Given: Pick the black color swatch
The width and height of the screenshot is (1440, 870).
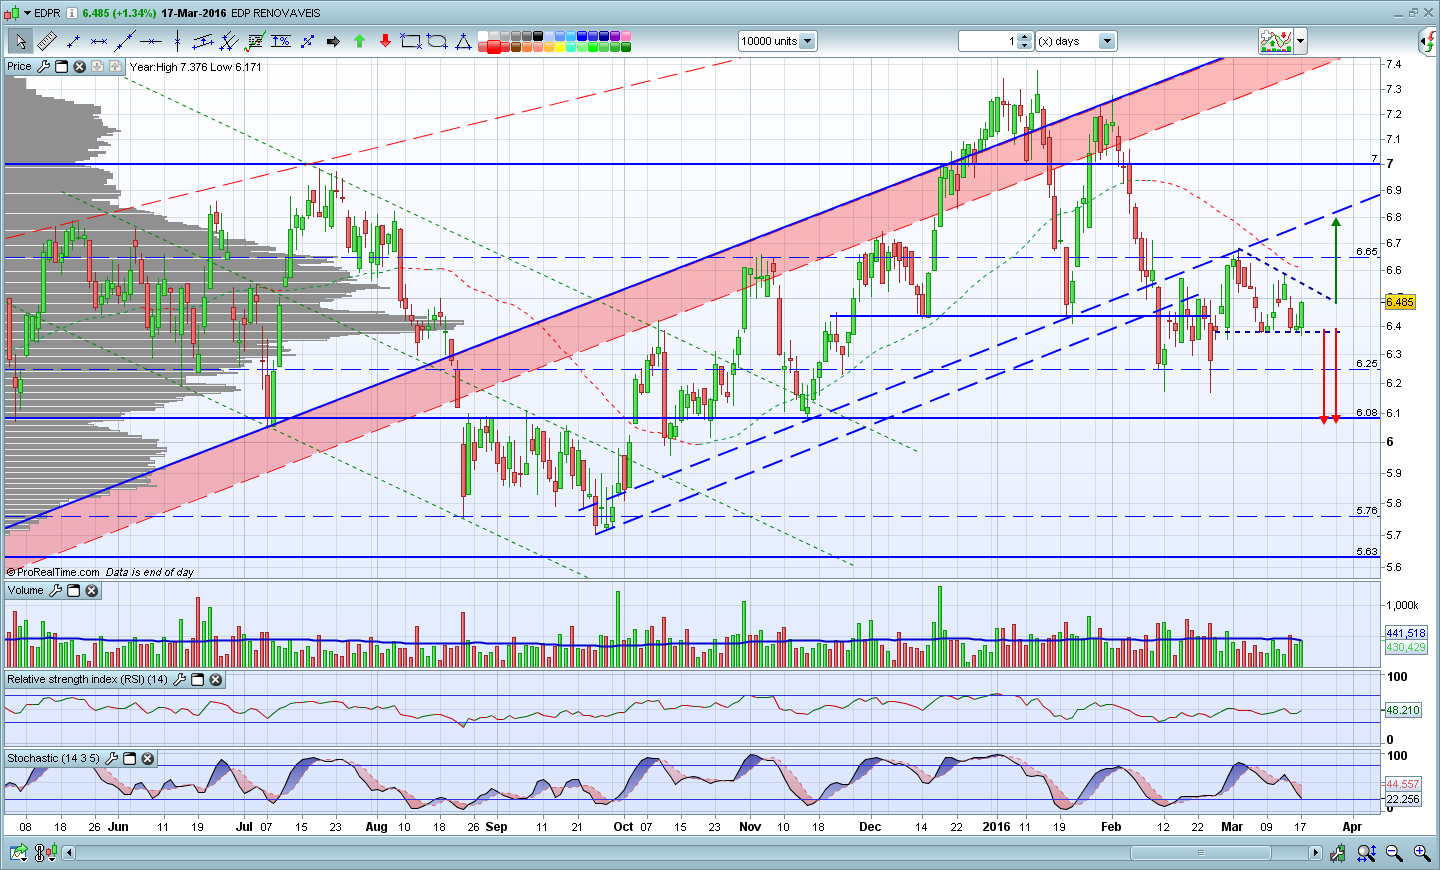Looking at the screenshot, I should [x=538, y=36].
